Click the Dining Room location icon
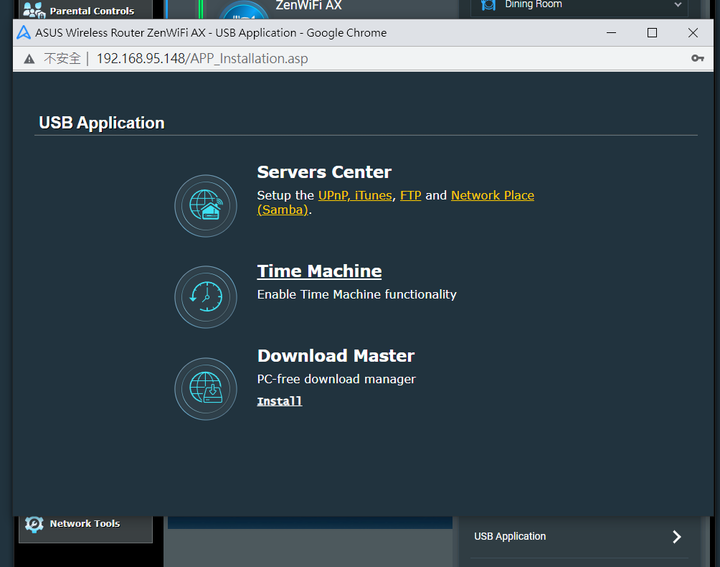Screen dimensions: 720x567 pos(488,5)
